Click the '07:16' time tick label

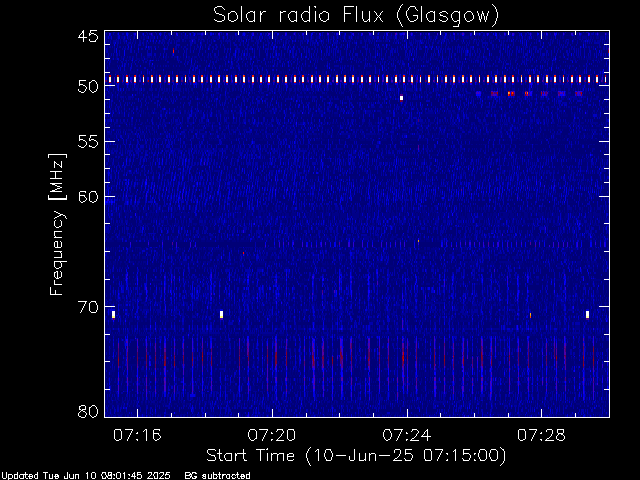[x=137, y=435]
